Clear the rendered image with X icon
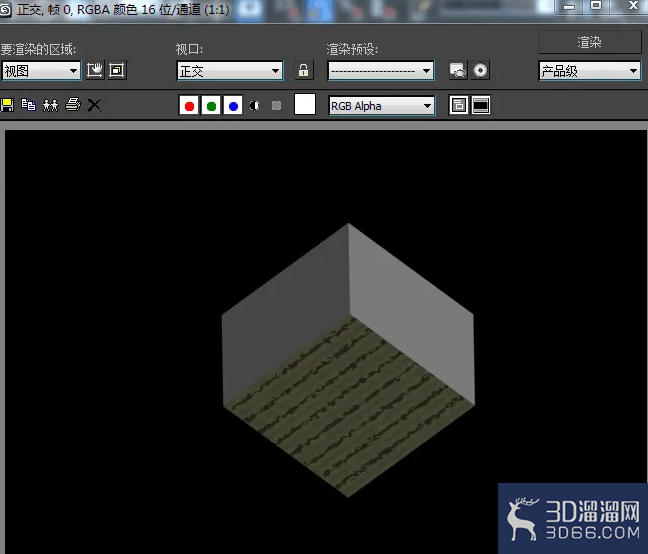 (x=94, y=105)
